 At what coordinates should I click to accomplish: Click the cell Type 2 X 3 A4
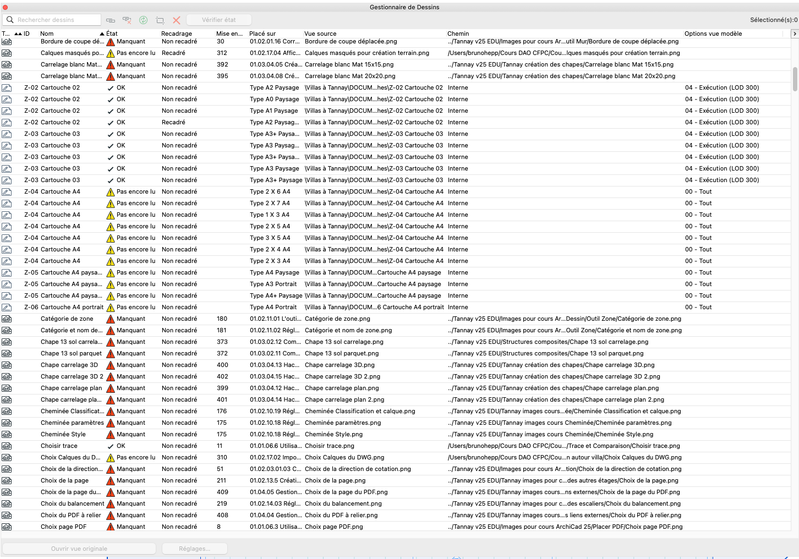[x=270, y=261]
